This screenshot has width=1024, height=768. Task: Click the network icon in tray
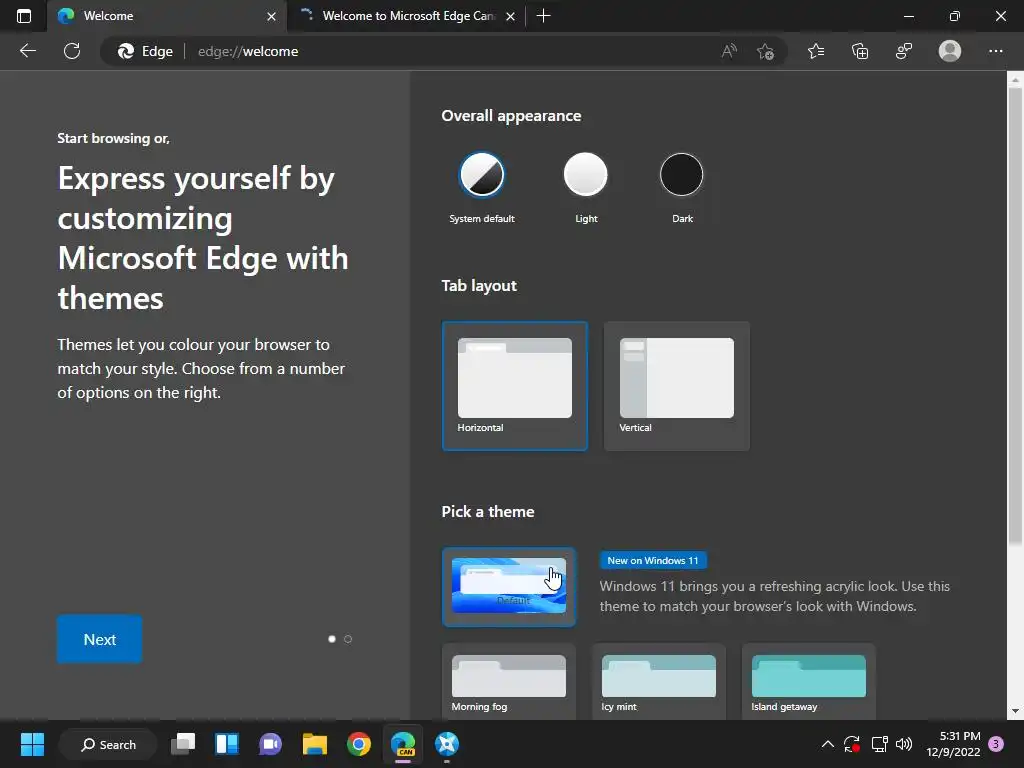click(879, 744)
